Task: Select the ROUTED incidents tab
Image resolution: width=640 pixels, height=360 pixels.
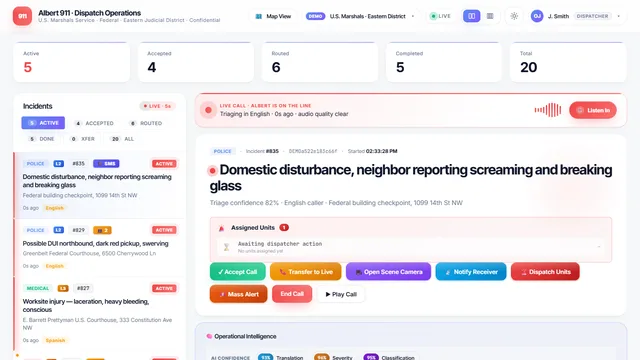Action: 146,123
